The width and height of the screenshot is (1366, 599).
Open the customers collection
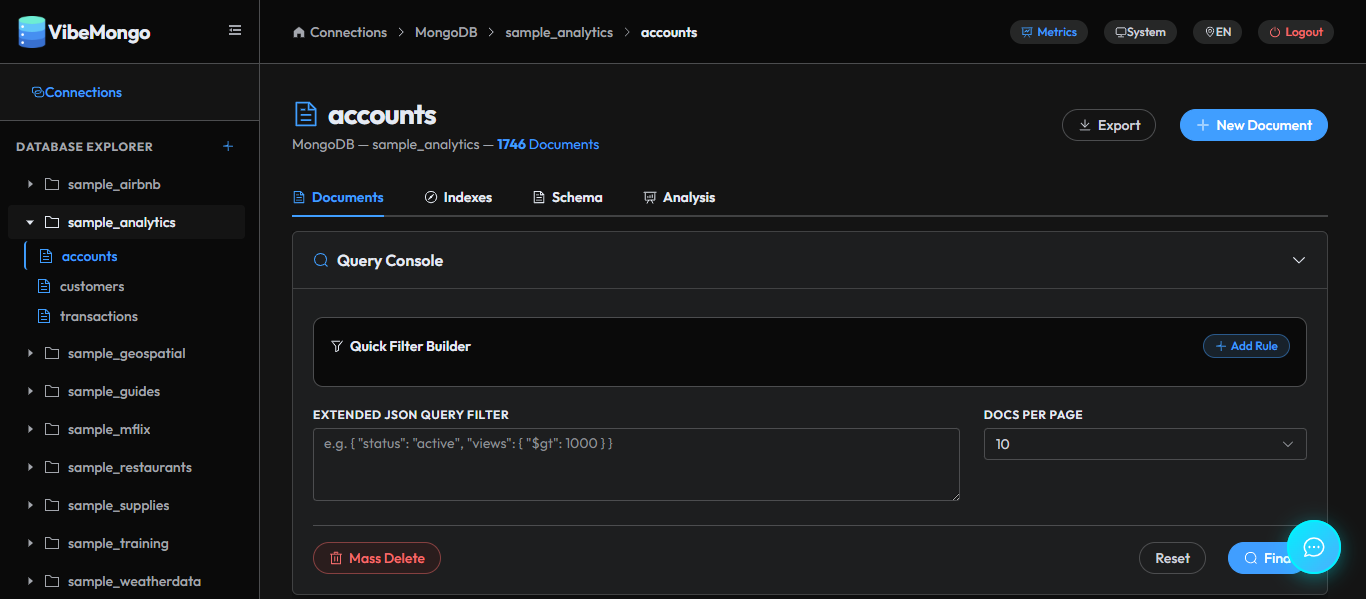92,286
